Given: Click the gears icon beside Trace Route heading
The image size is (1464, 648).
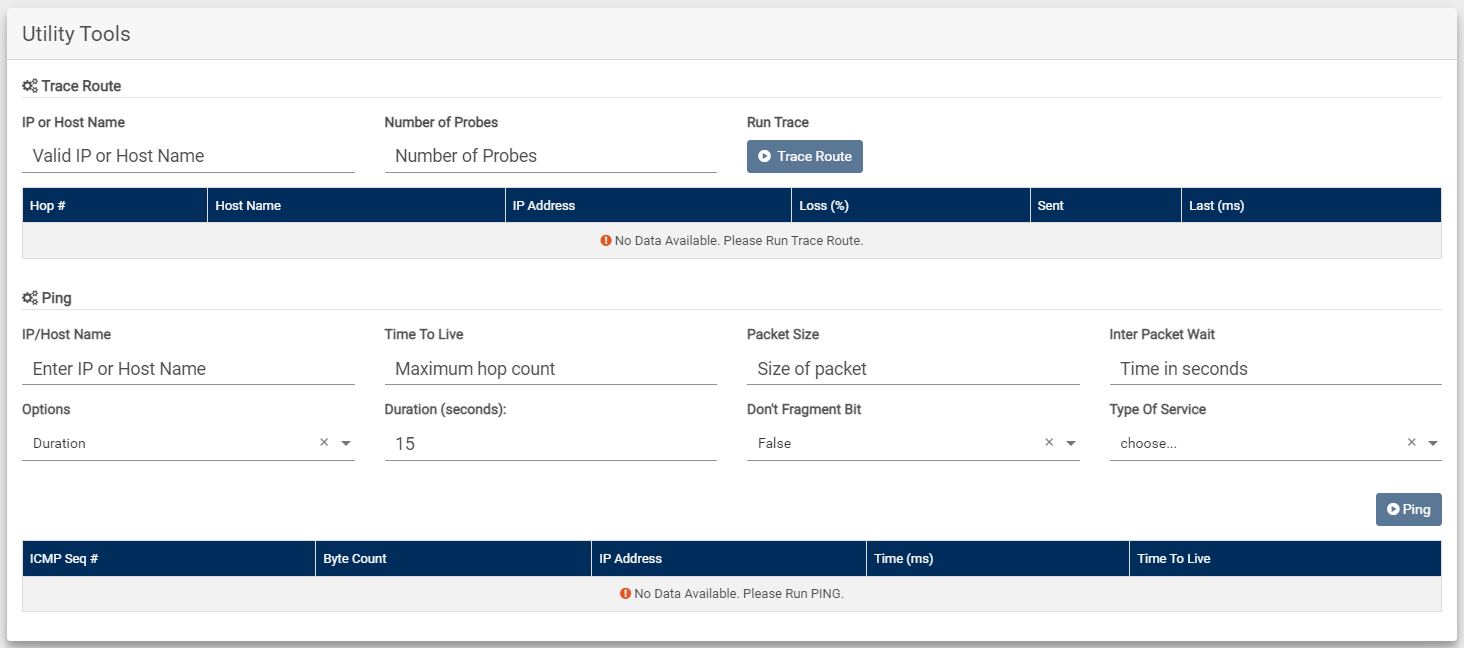Looking at the screenshot, I should pos(30,86).
